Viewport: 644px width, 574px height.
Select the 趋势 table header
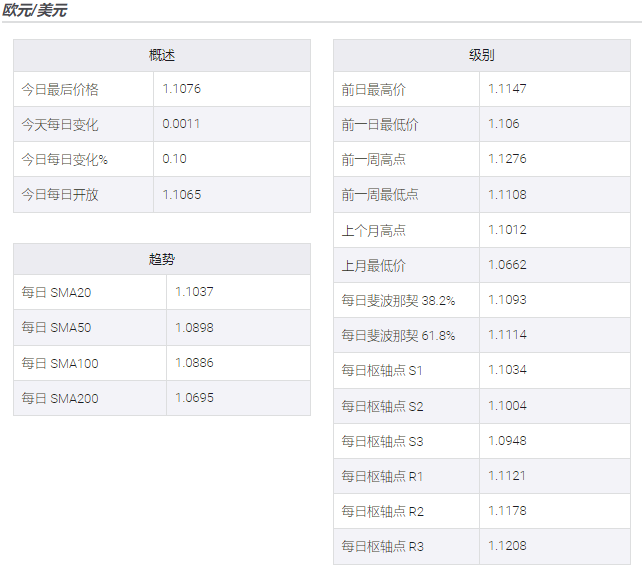[162, 259]
